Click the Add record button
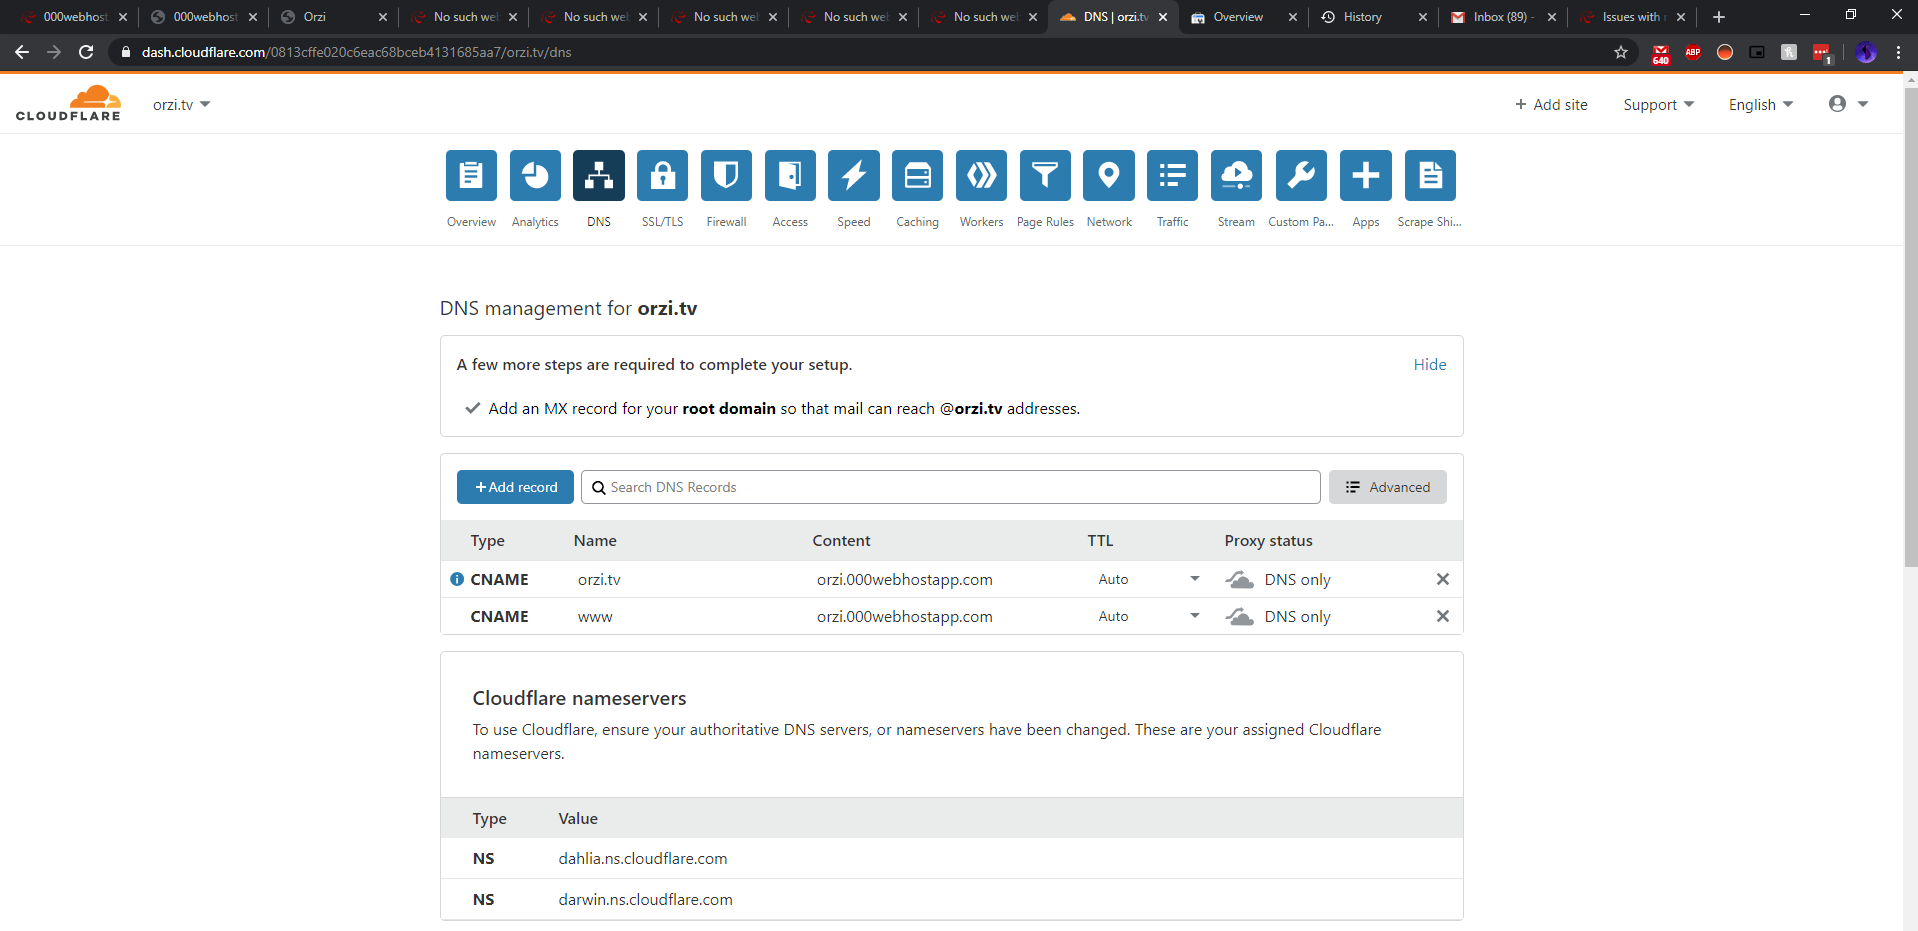1918x931 pixels. [515, 487]
